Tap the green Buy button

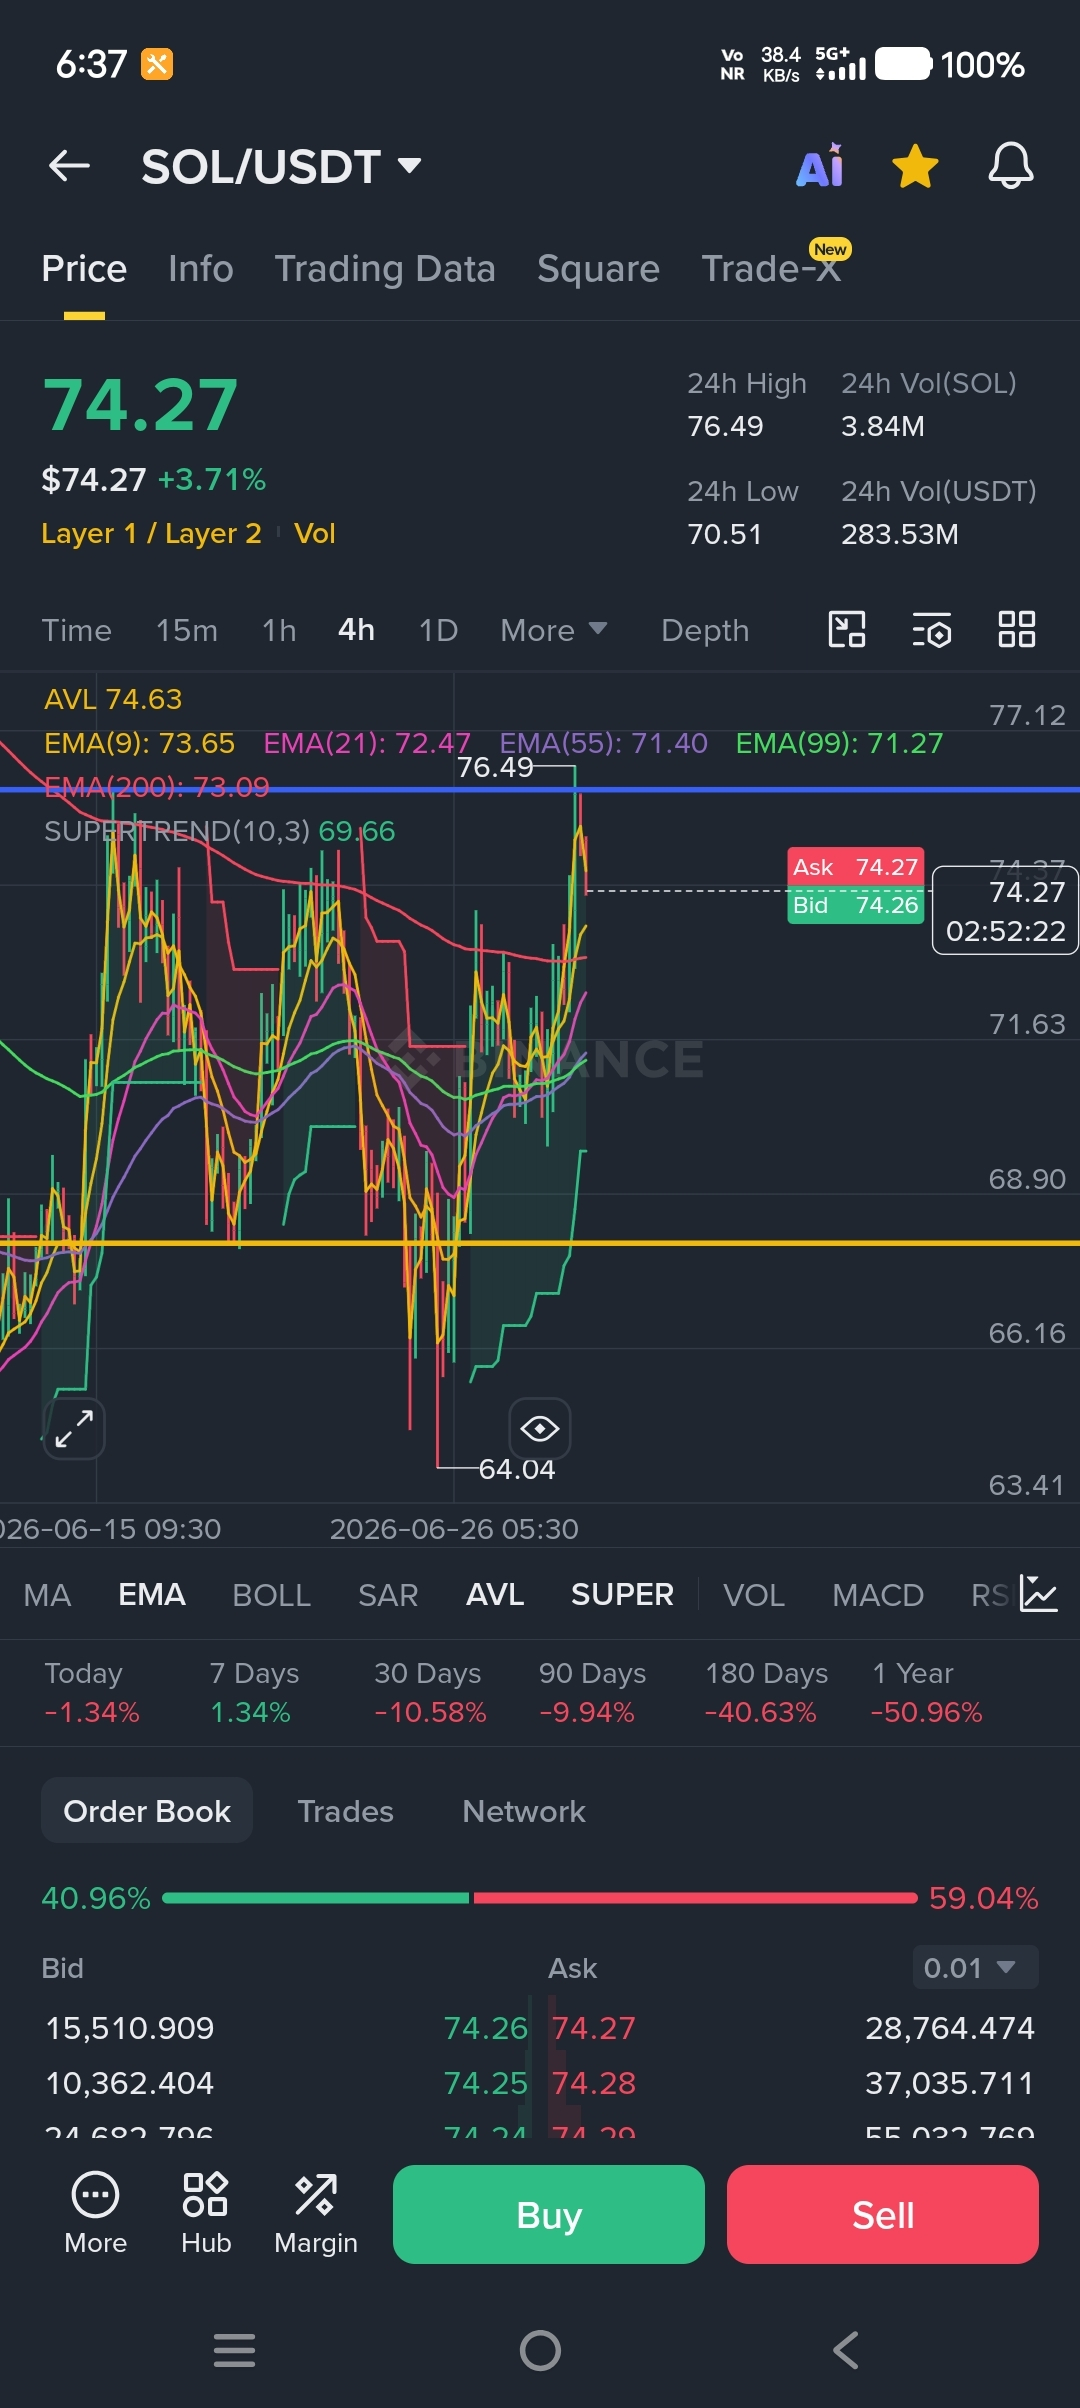click(x=549, y=2214)
